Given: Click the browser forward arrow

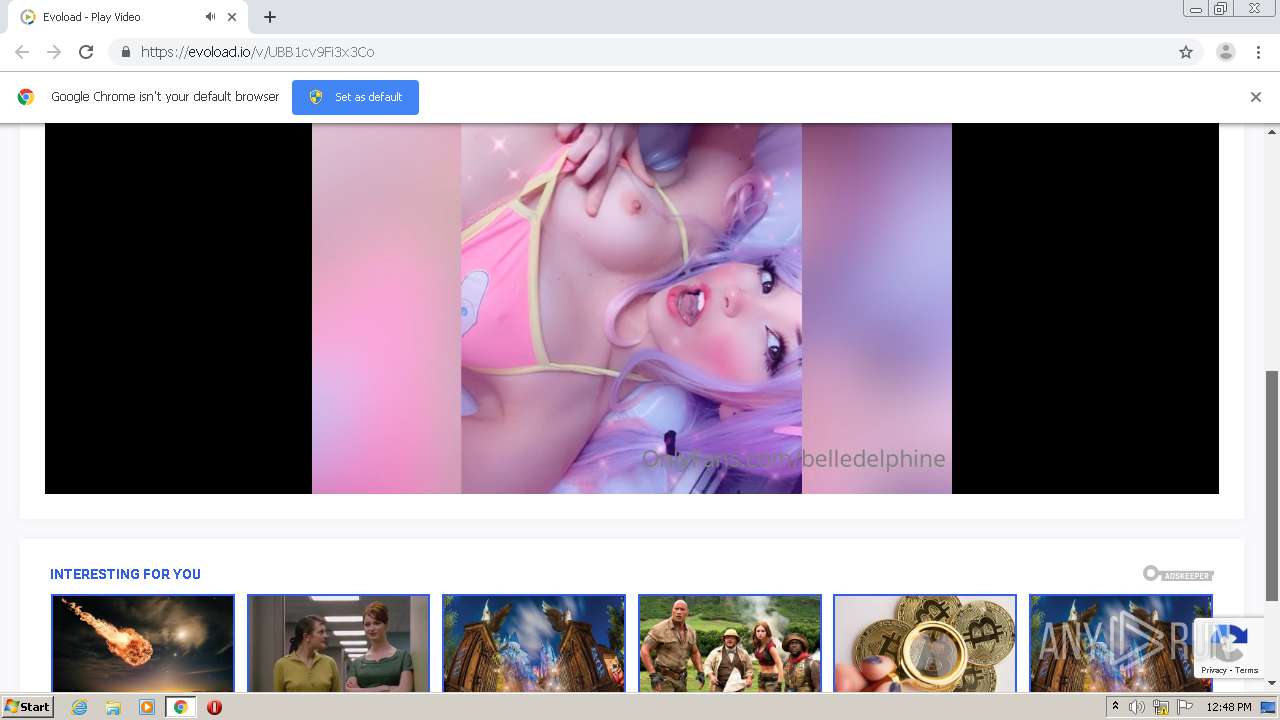Looking at the screenshot, I should click(x=54, y=52).
